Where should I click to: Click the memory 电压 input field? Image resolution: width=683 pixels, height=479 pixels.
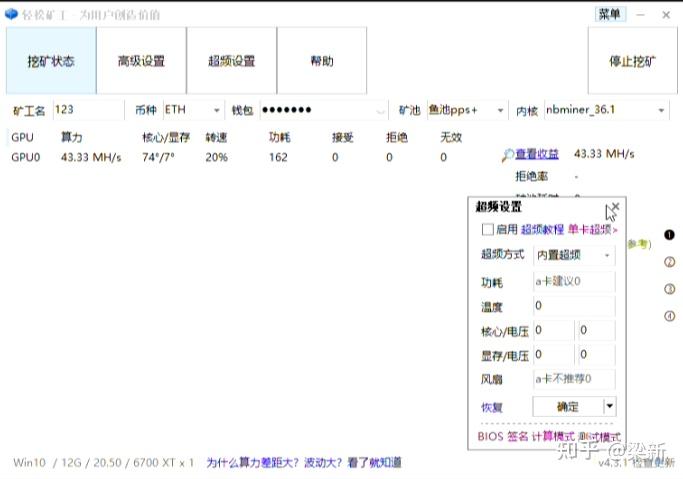[x=595, y=354]
